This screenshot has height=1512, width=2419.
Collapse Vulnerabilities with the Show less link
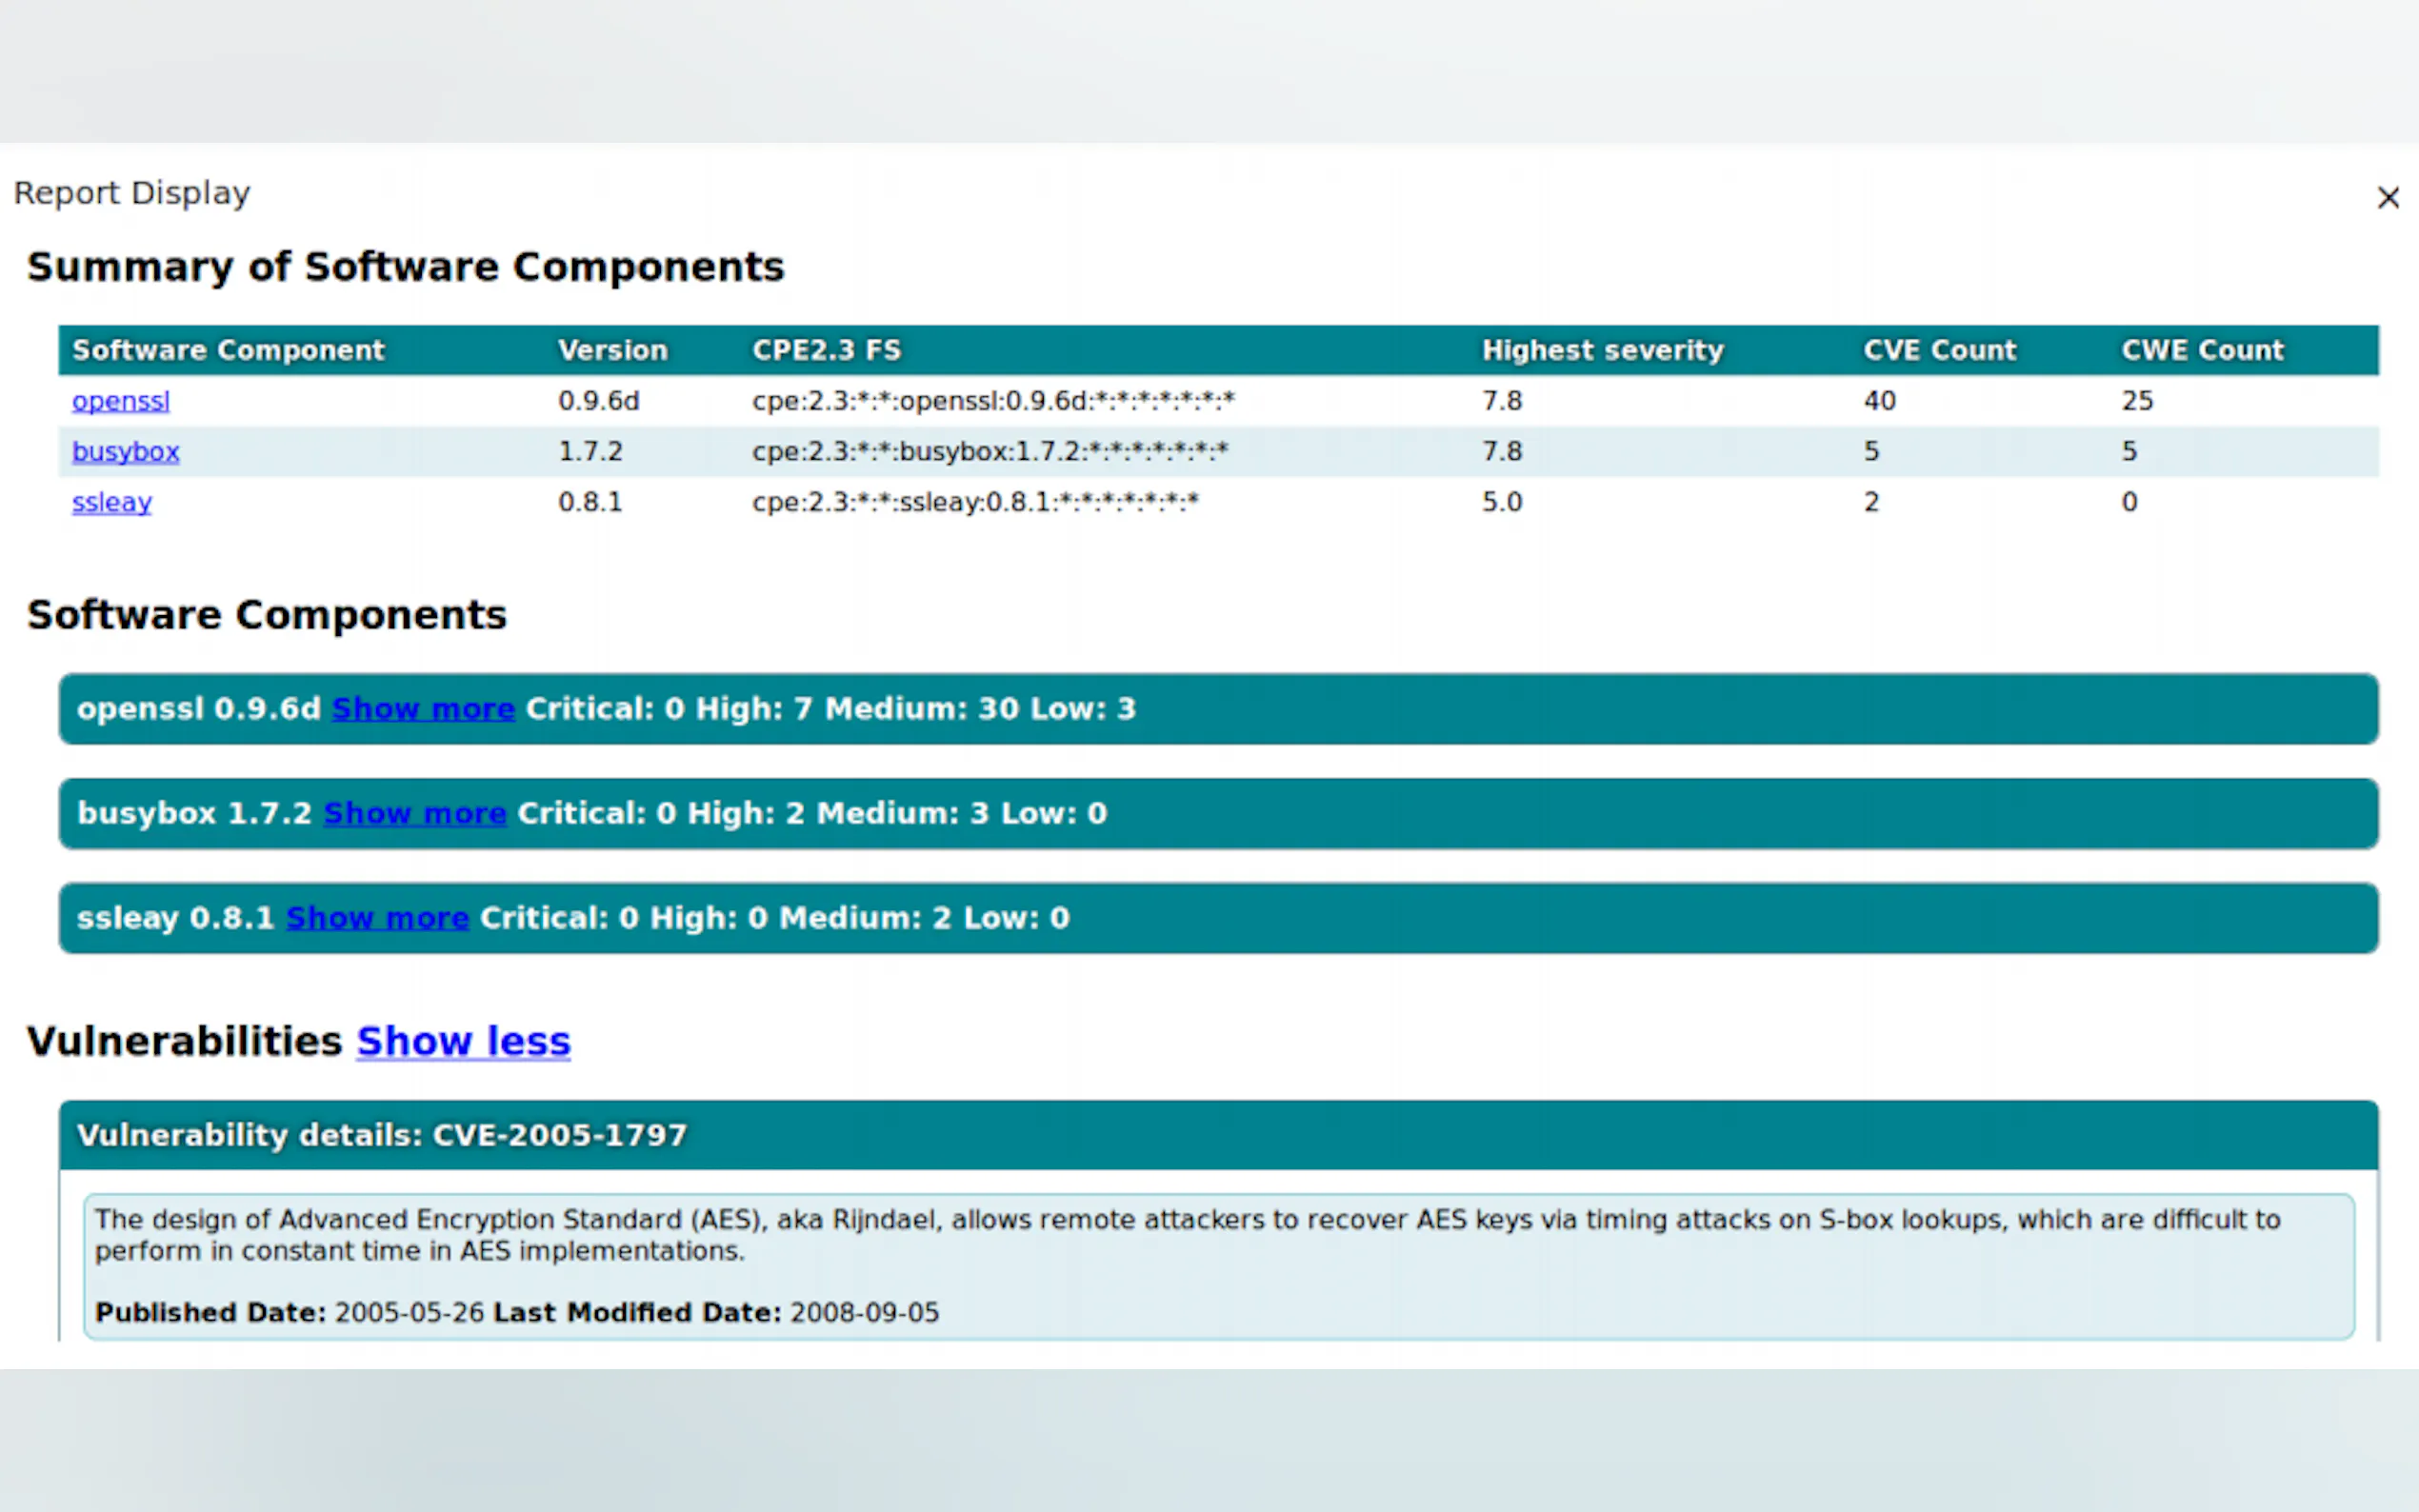[464, 1041]
